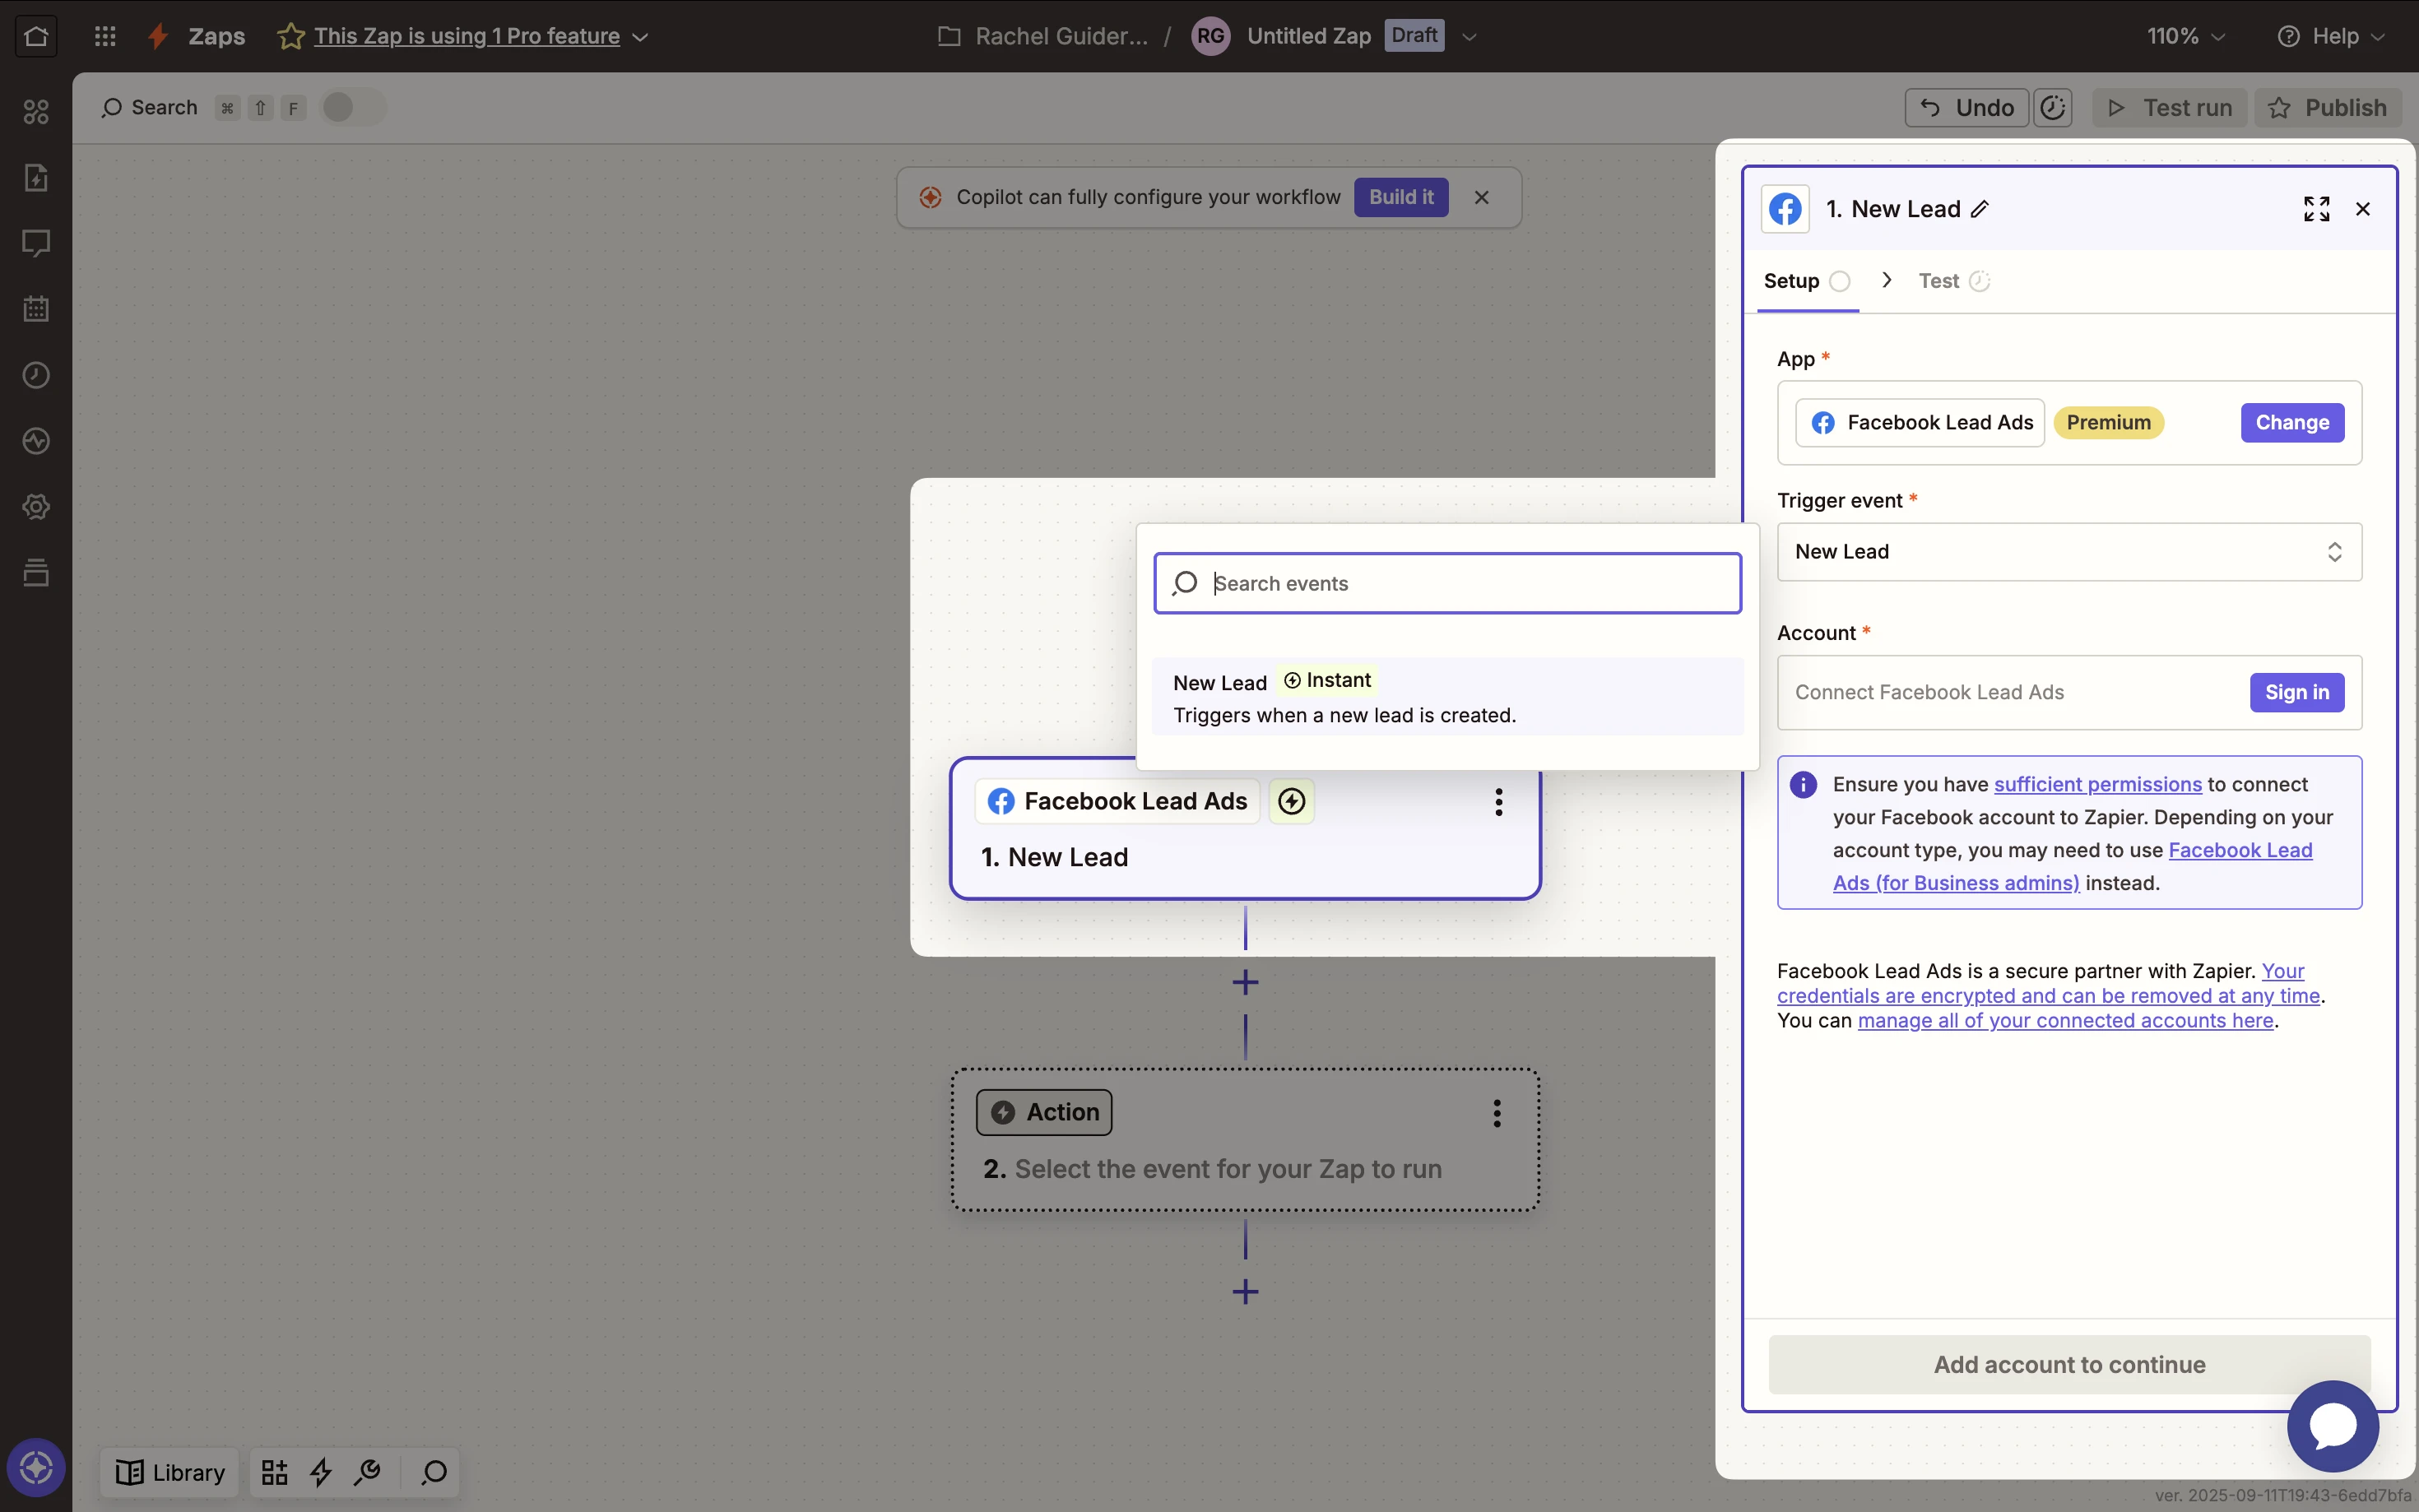The image size is (2419, 1512).
Task: Click Zaps in the top bar
Action: point(216,36)
